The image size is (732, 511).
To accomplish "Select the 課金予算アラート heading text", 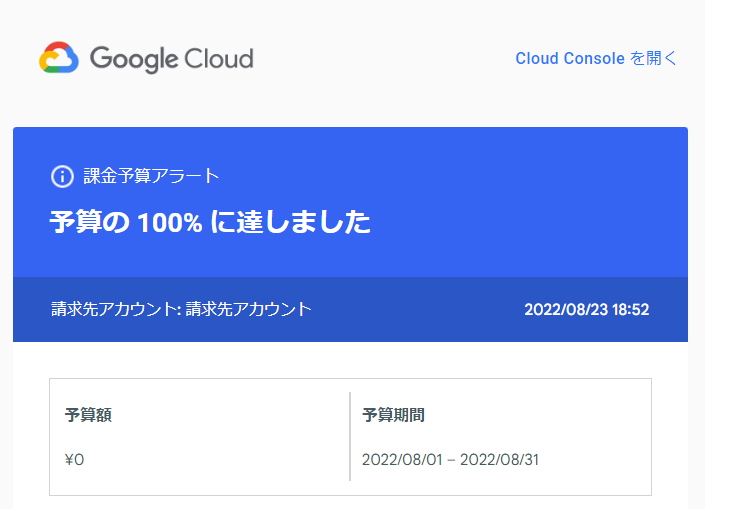I will (x=151, y=176).
